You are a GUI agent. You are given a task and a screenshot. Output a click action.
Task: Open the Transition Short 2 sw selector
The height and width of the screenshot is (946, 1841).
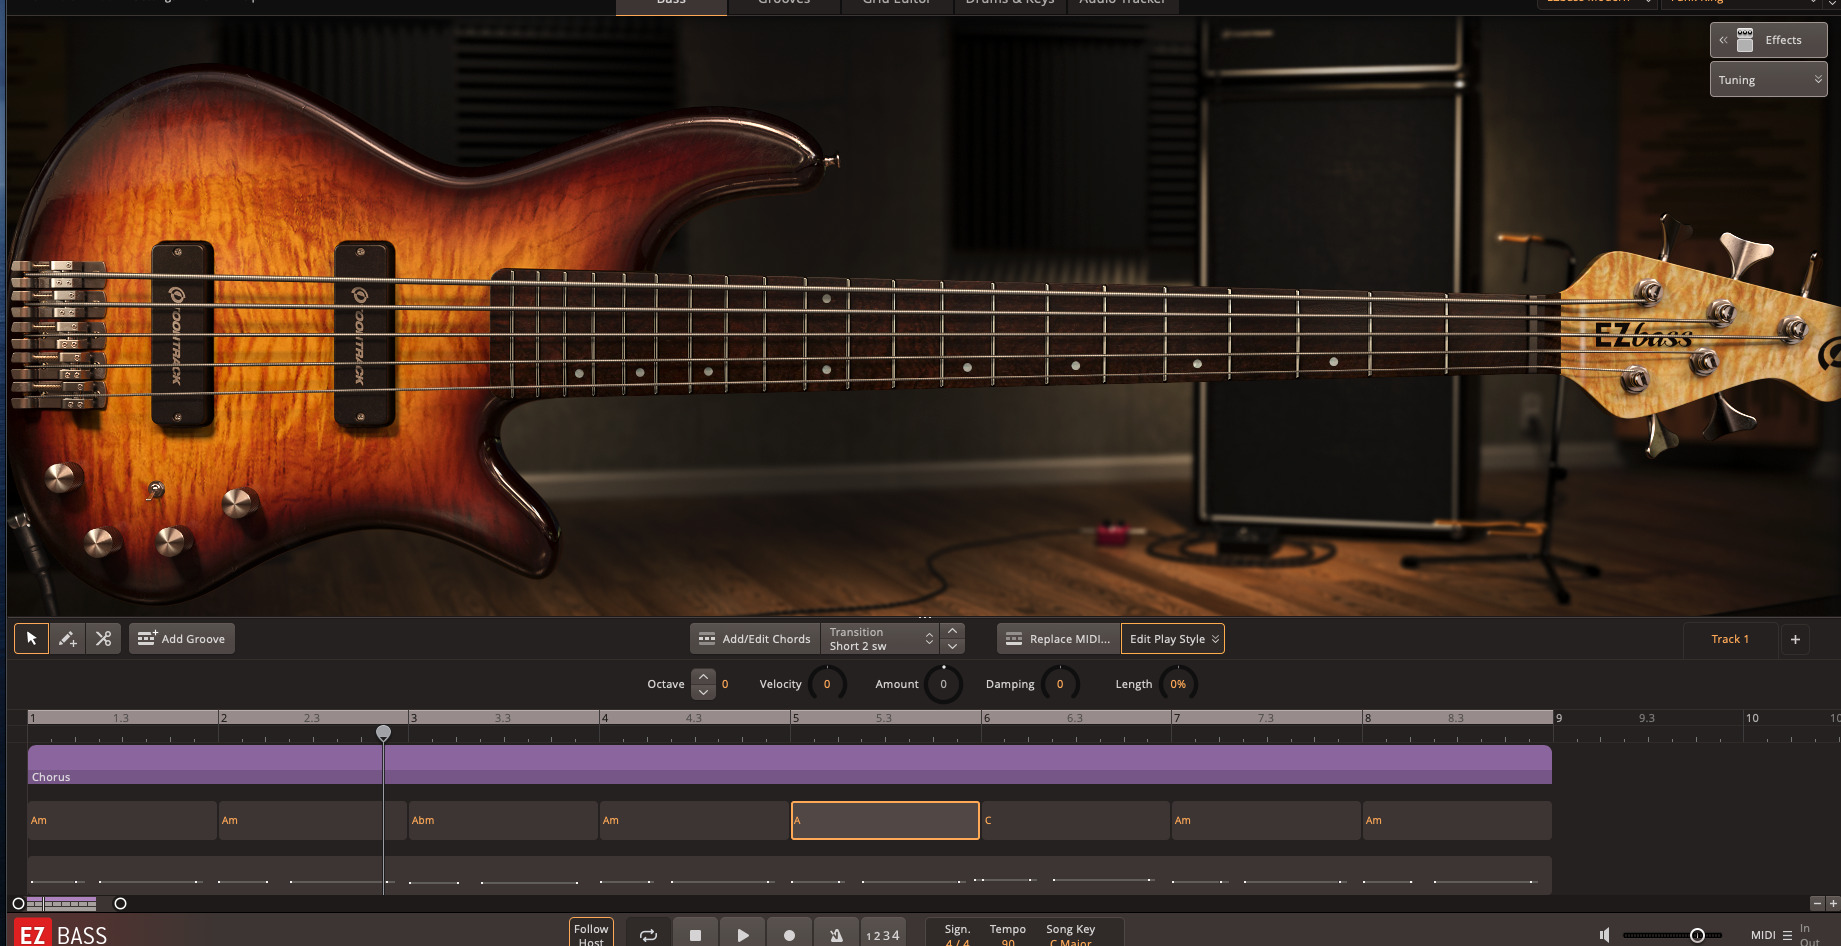click(879, 639)
